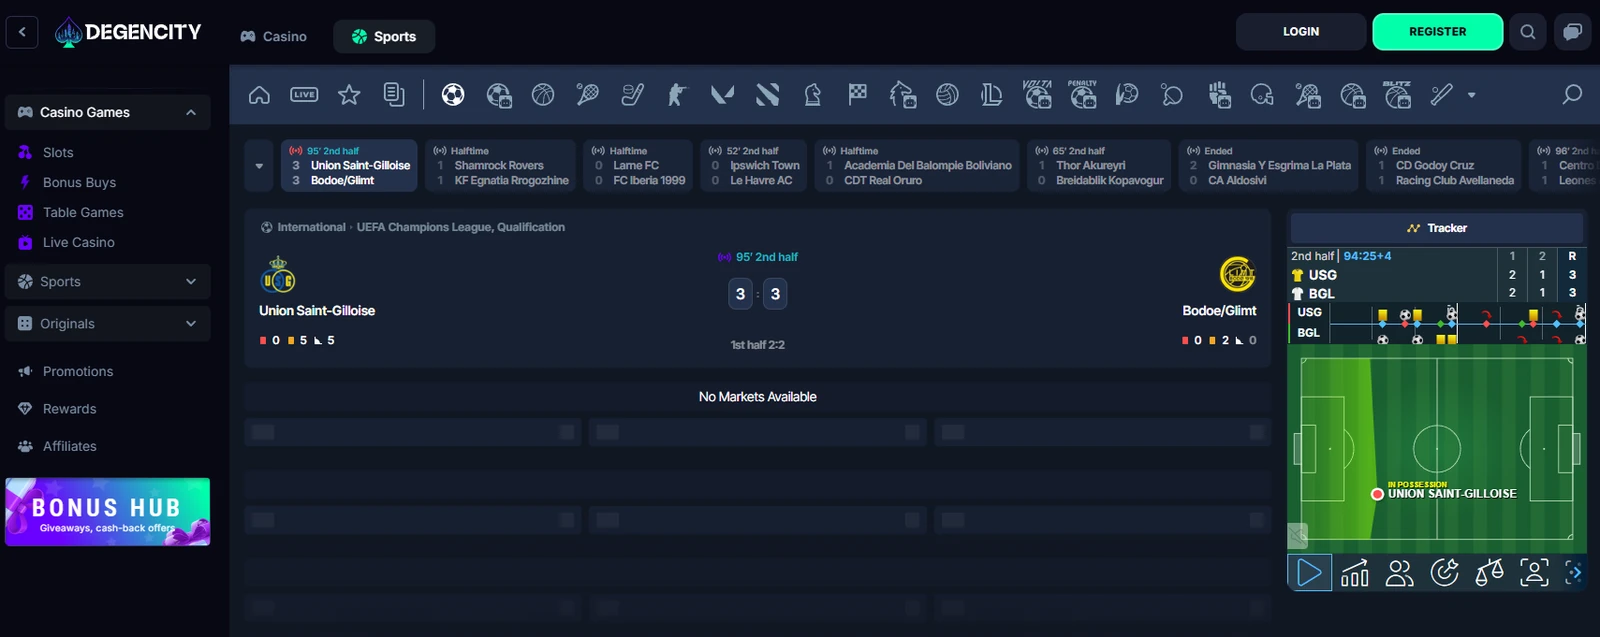The image size is (1600, 637).
Task: Go to DEGENCITY home logo
Action: 128,32
